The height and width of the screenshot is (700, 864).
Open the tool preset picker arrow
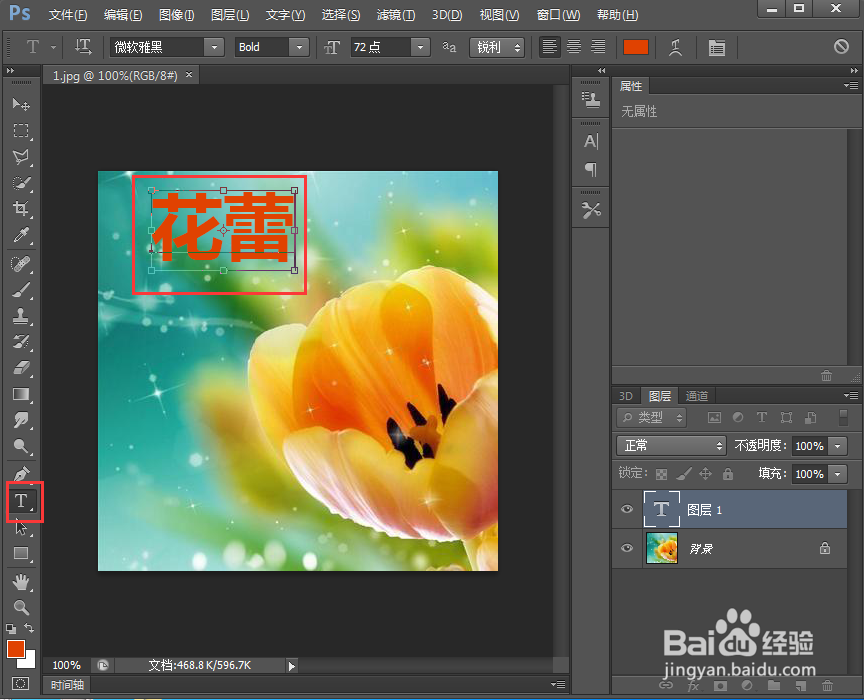click(x=53, y=47)
